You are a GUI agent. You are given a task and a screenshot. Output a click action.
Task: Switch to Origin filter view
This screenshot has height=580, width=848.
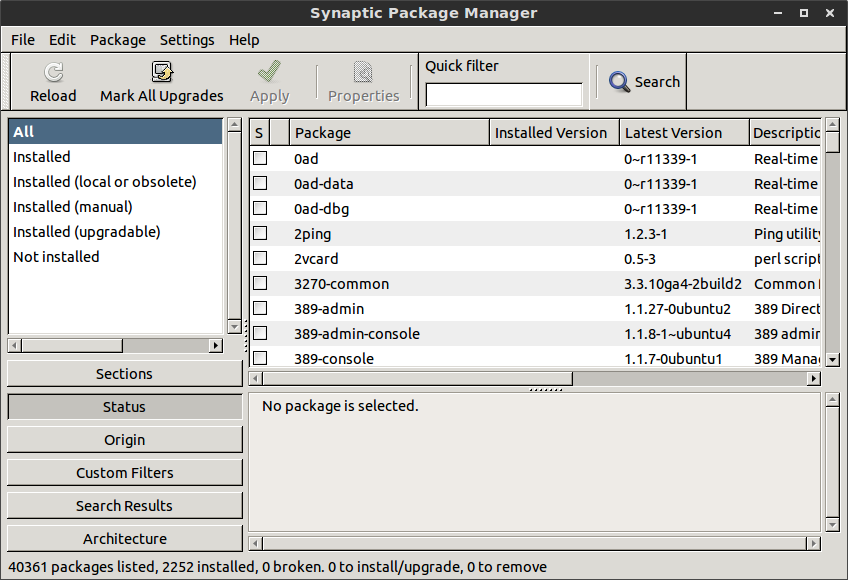[124, 440]
